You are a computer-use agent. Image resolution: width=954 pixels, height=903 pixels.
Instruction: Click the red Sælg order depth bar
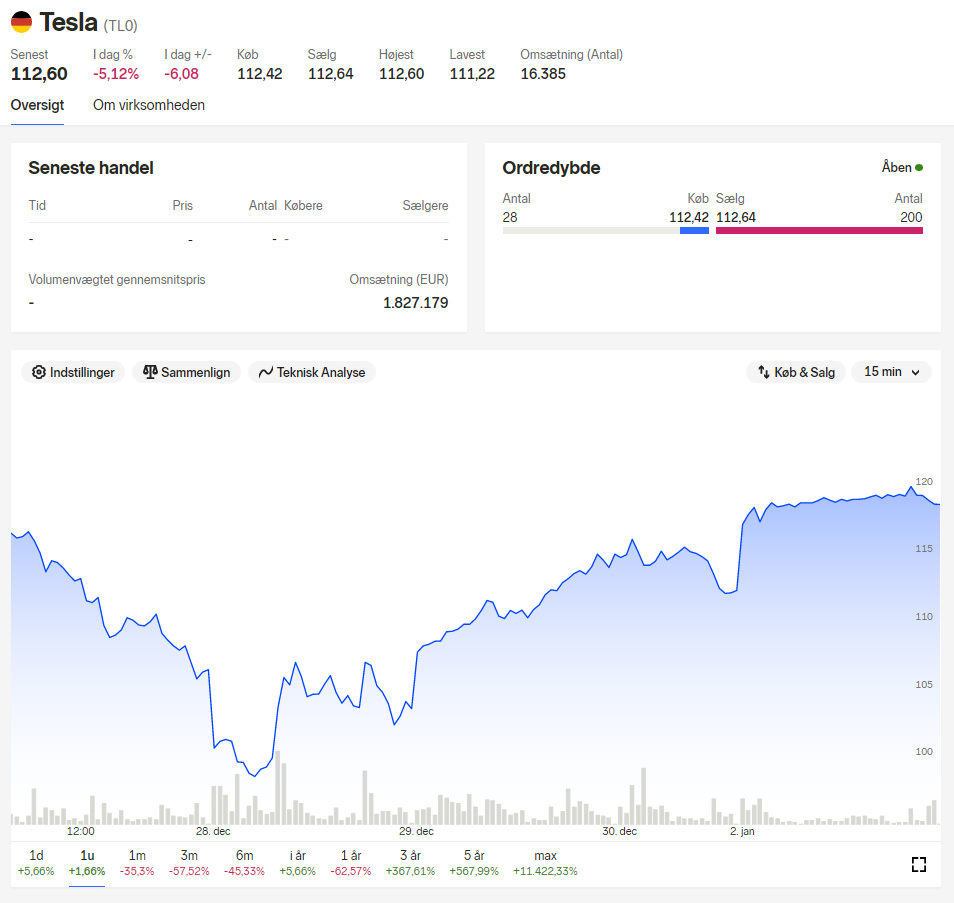[x=819, y=231]
